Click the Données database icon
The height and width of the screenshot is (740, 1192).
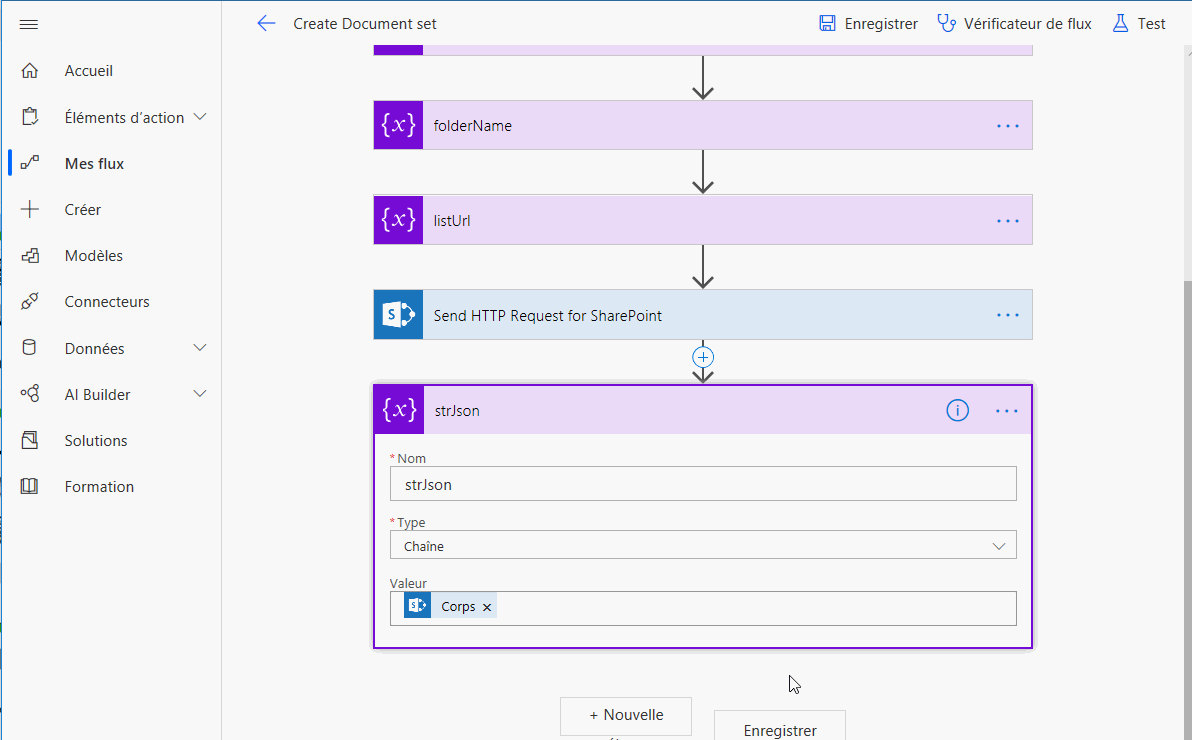pos(30,348)
